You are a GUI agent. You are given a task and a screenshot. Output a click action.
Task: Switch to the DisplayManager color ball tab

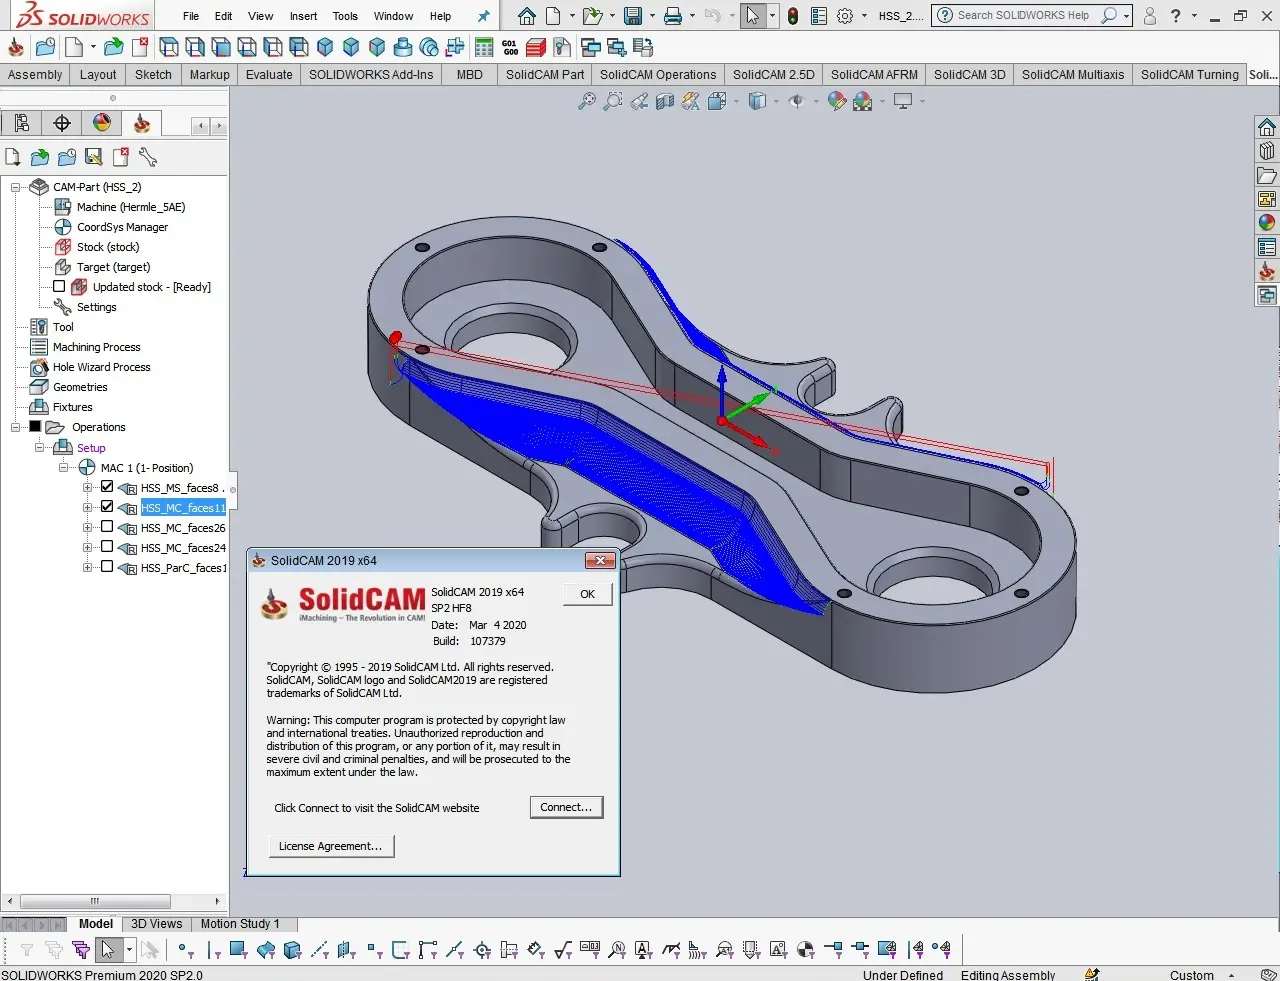click(x=102, y=123)
